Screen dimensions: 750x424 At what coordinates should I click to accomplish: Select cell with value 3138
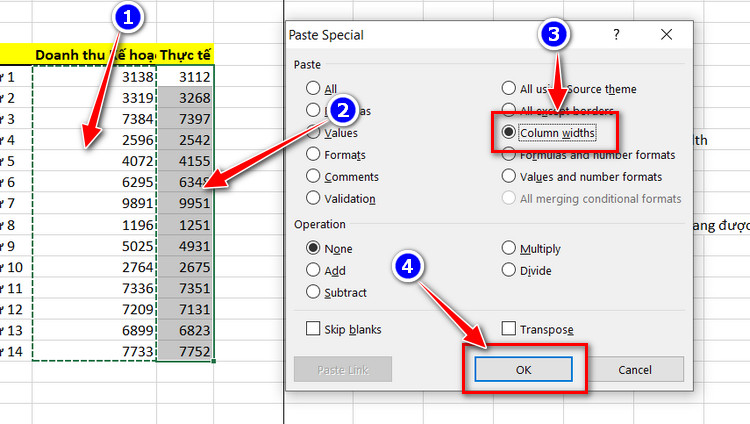coord(94,77)
